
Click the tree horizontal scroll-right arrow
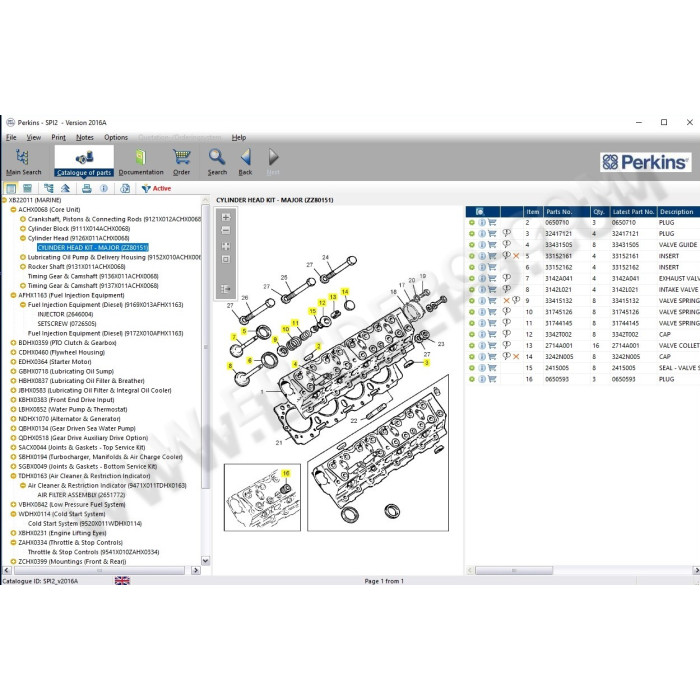(x=196, y=570)
